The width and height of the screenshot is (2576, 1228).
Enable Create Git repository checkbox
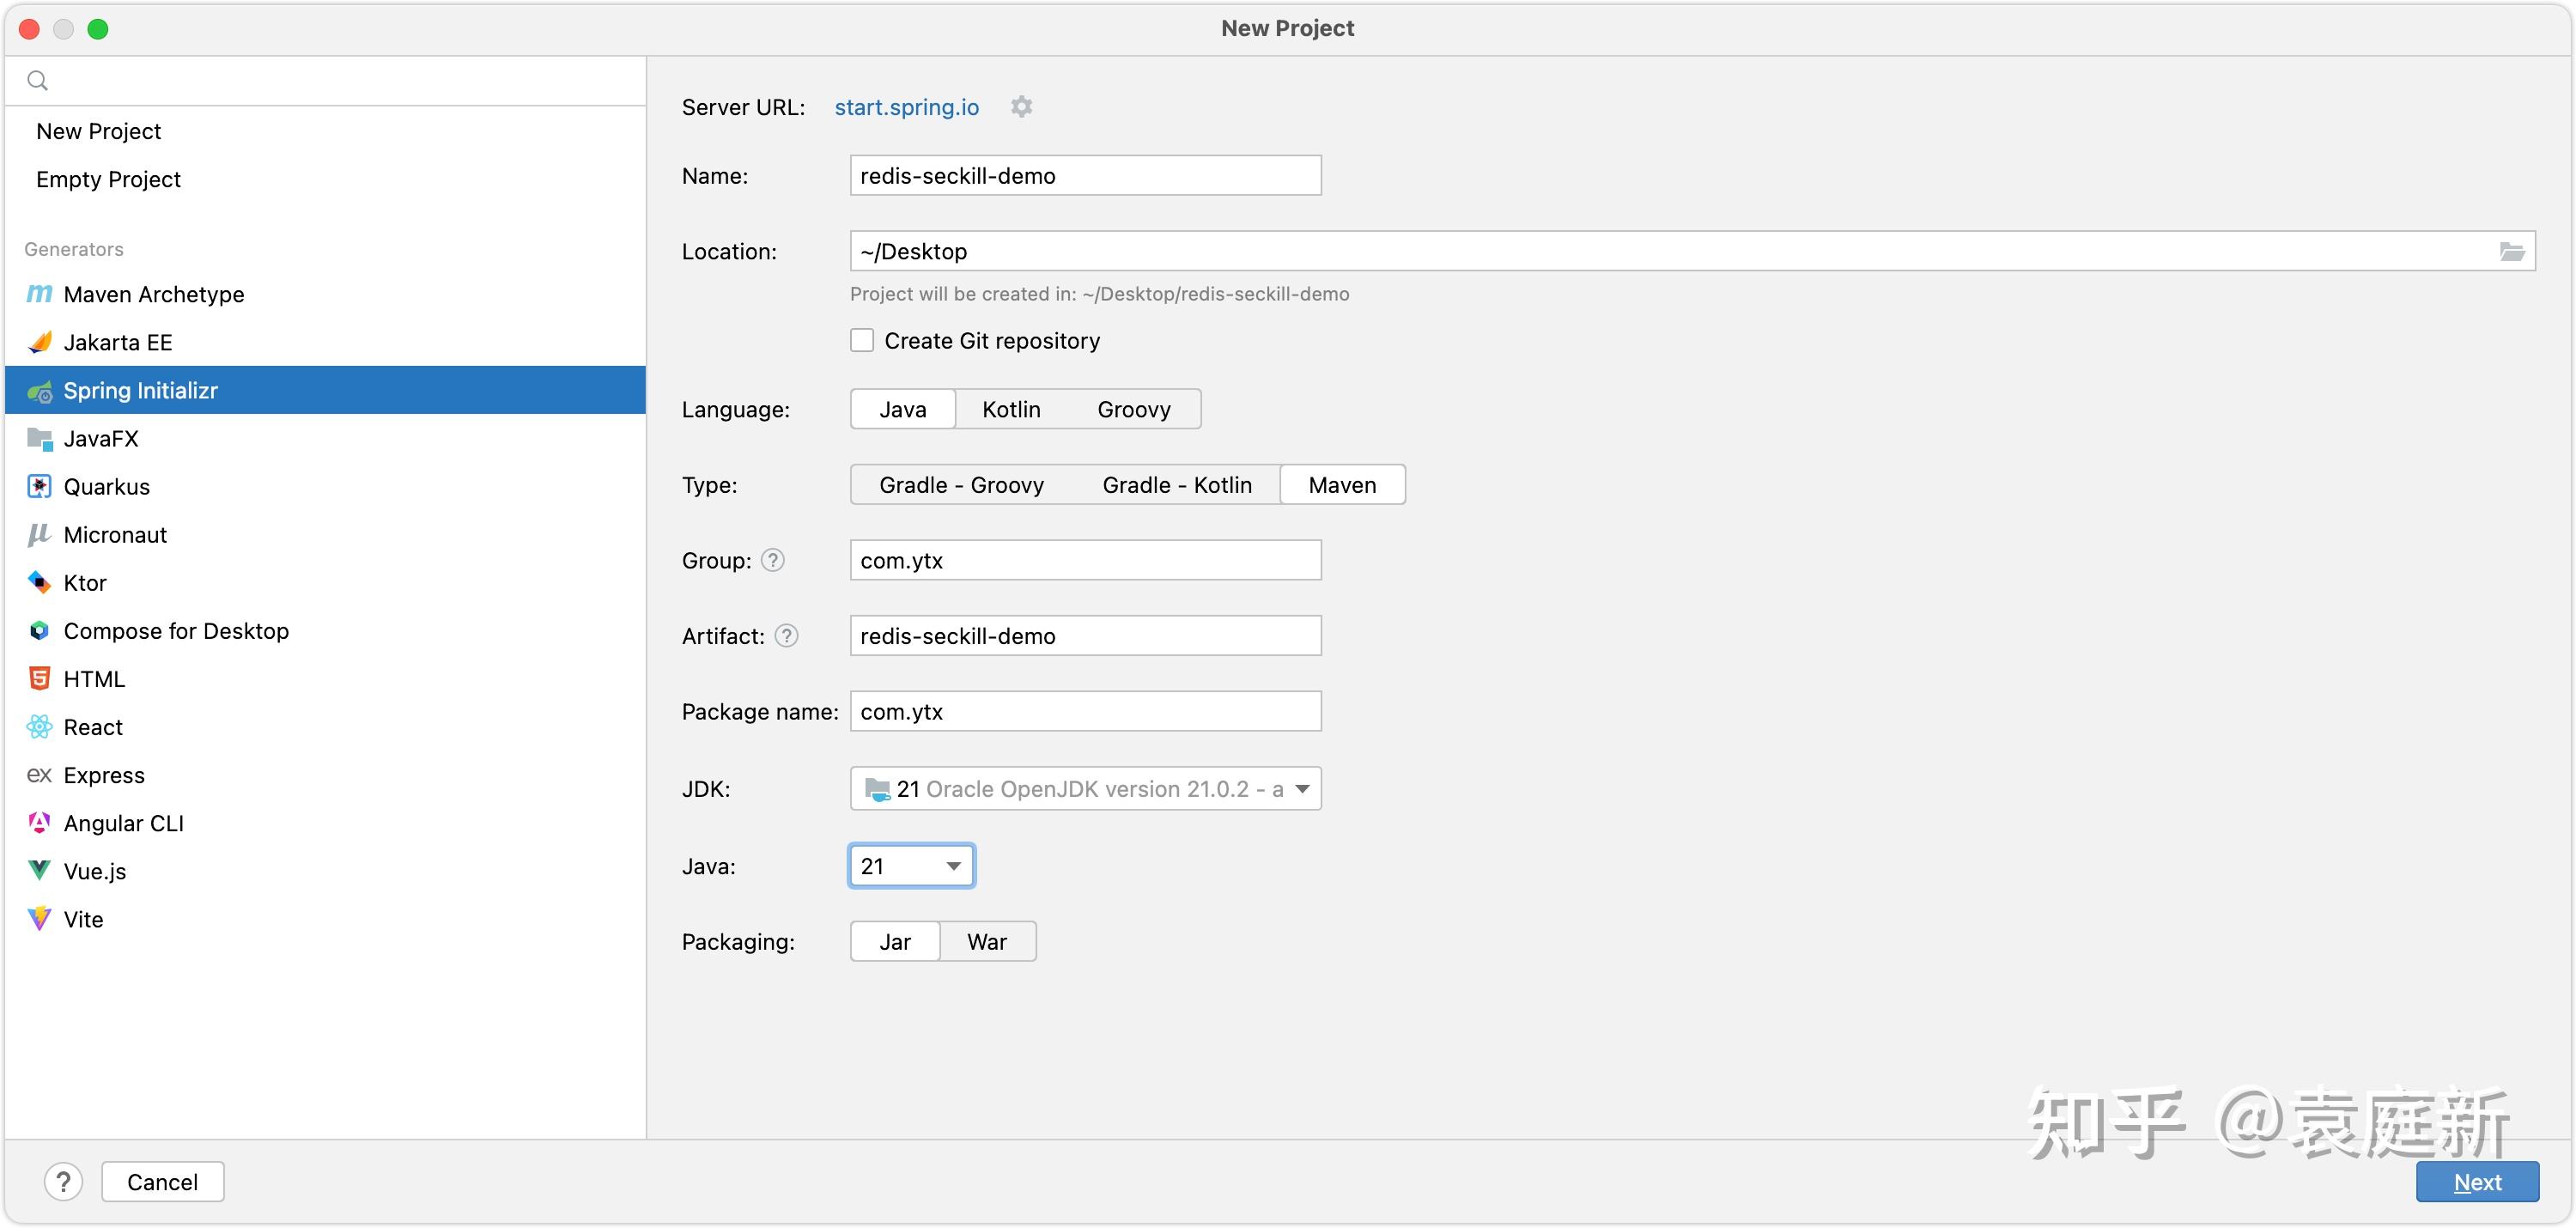(x=862, y=341)
